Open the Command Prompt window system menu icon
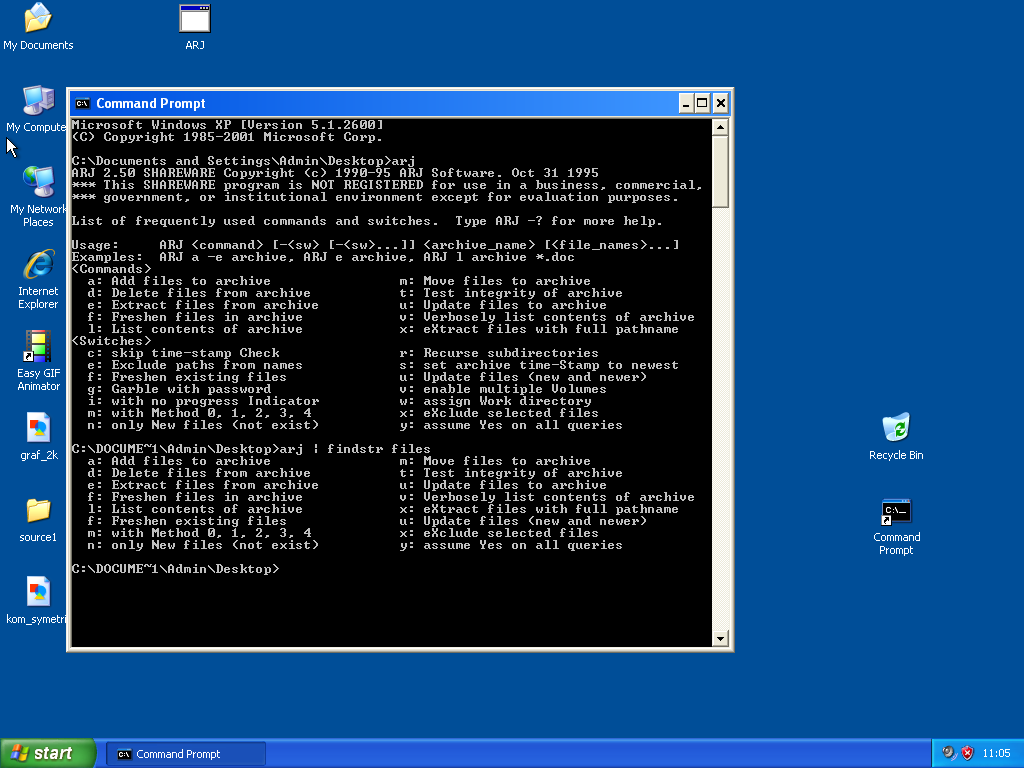Image resolution: width=1024 pixels, height=768 pixels. point(82,103)
